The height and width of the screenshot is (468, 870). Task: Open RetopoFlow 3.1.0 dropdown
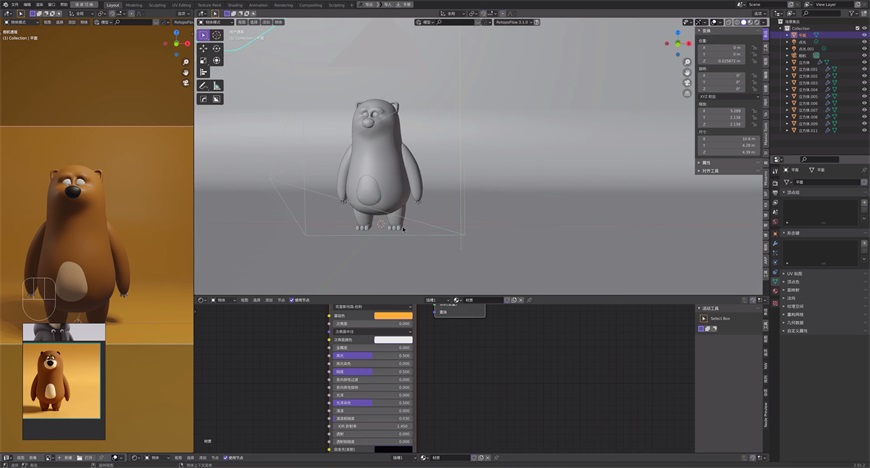pyautogui.click(x=514, y=22)
